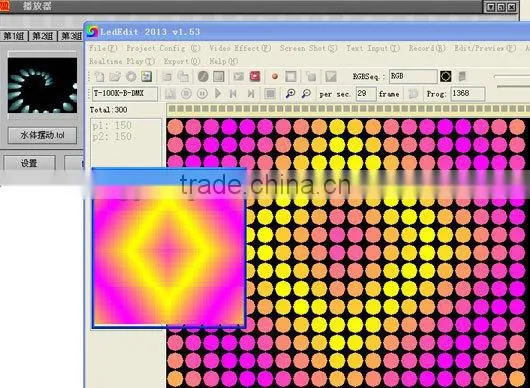Switch to 第3组 tab in player window
This screenshot has height=388, width=530.
tap(71, 36)
